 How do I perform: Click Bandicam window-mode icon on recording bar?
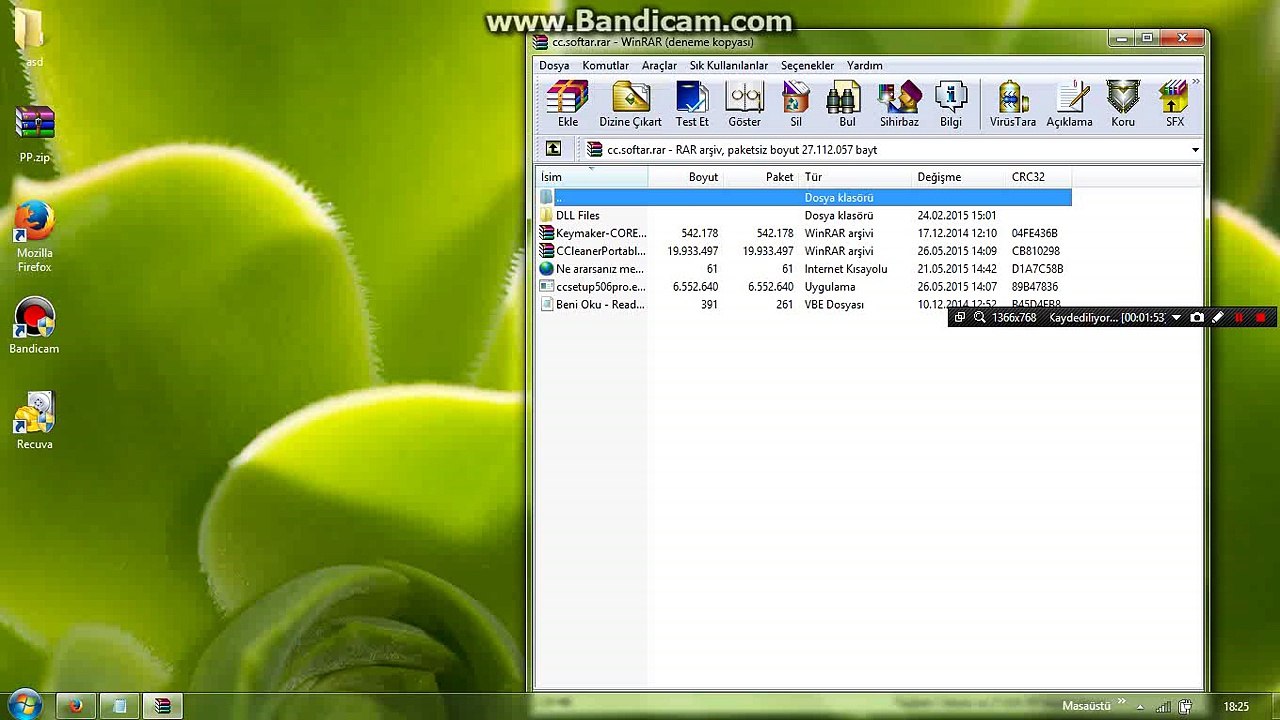960,318
